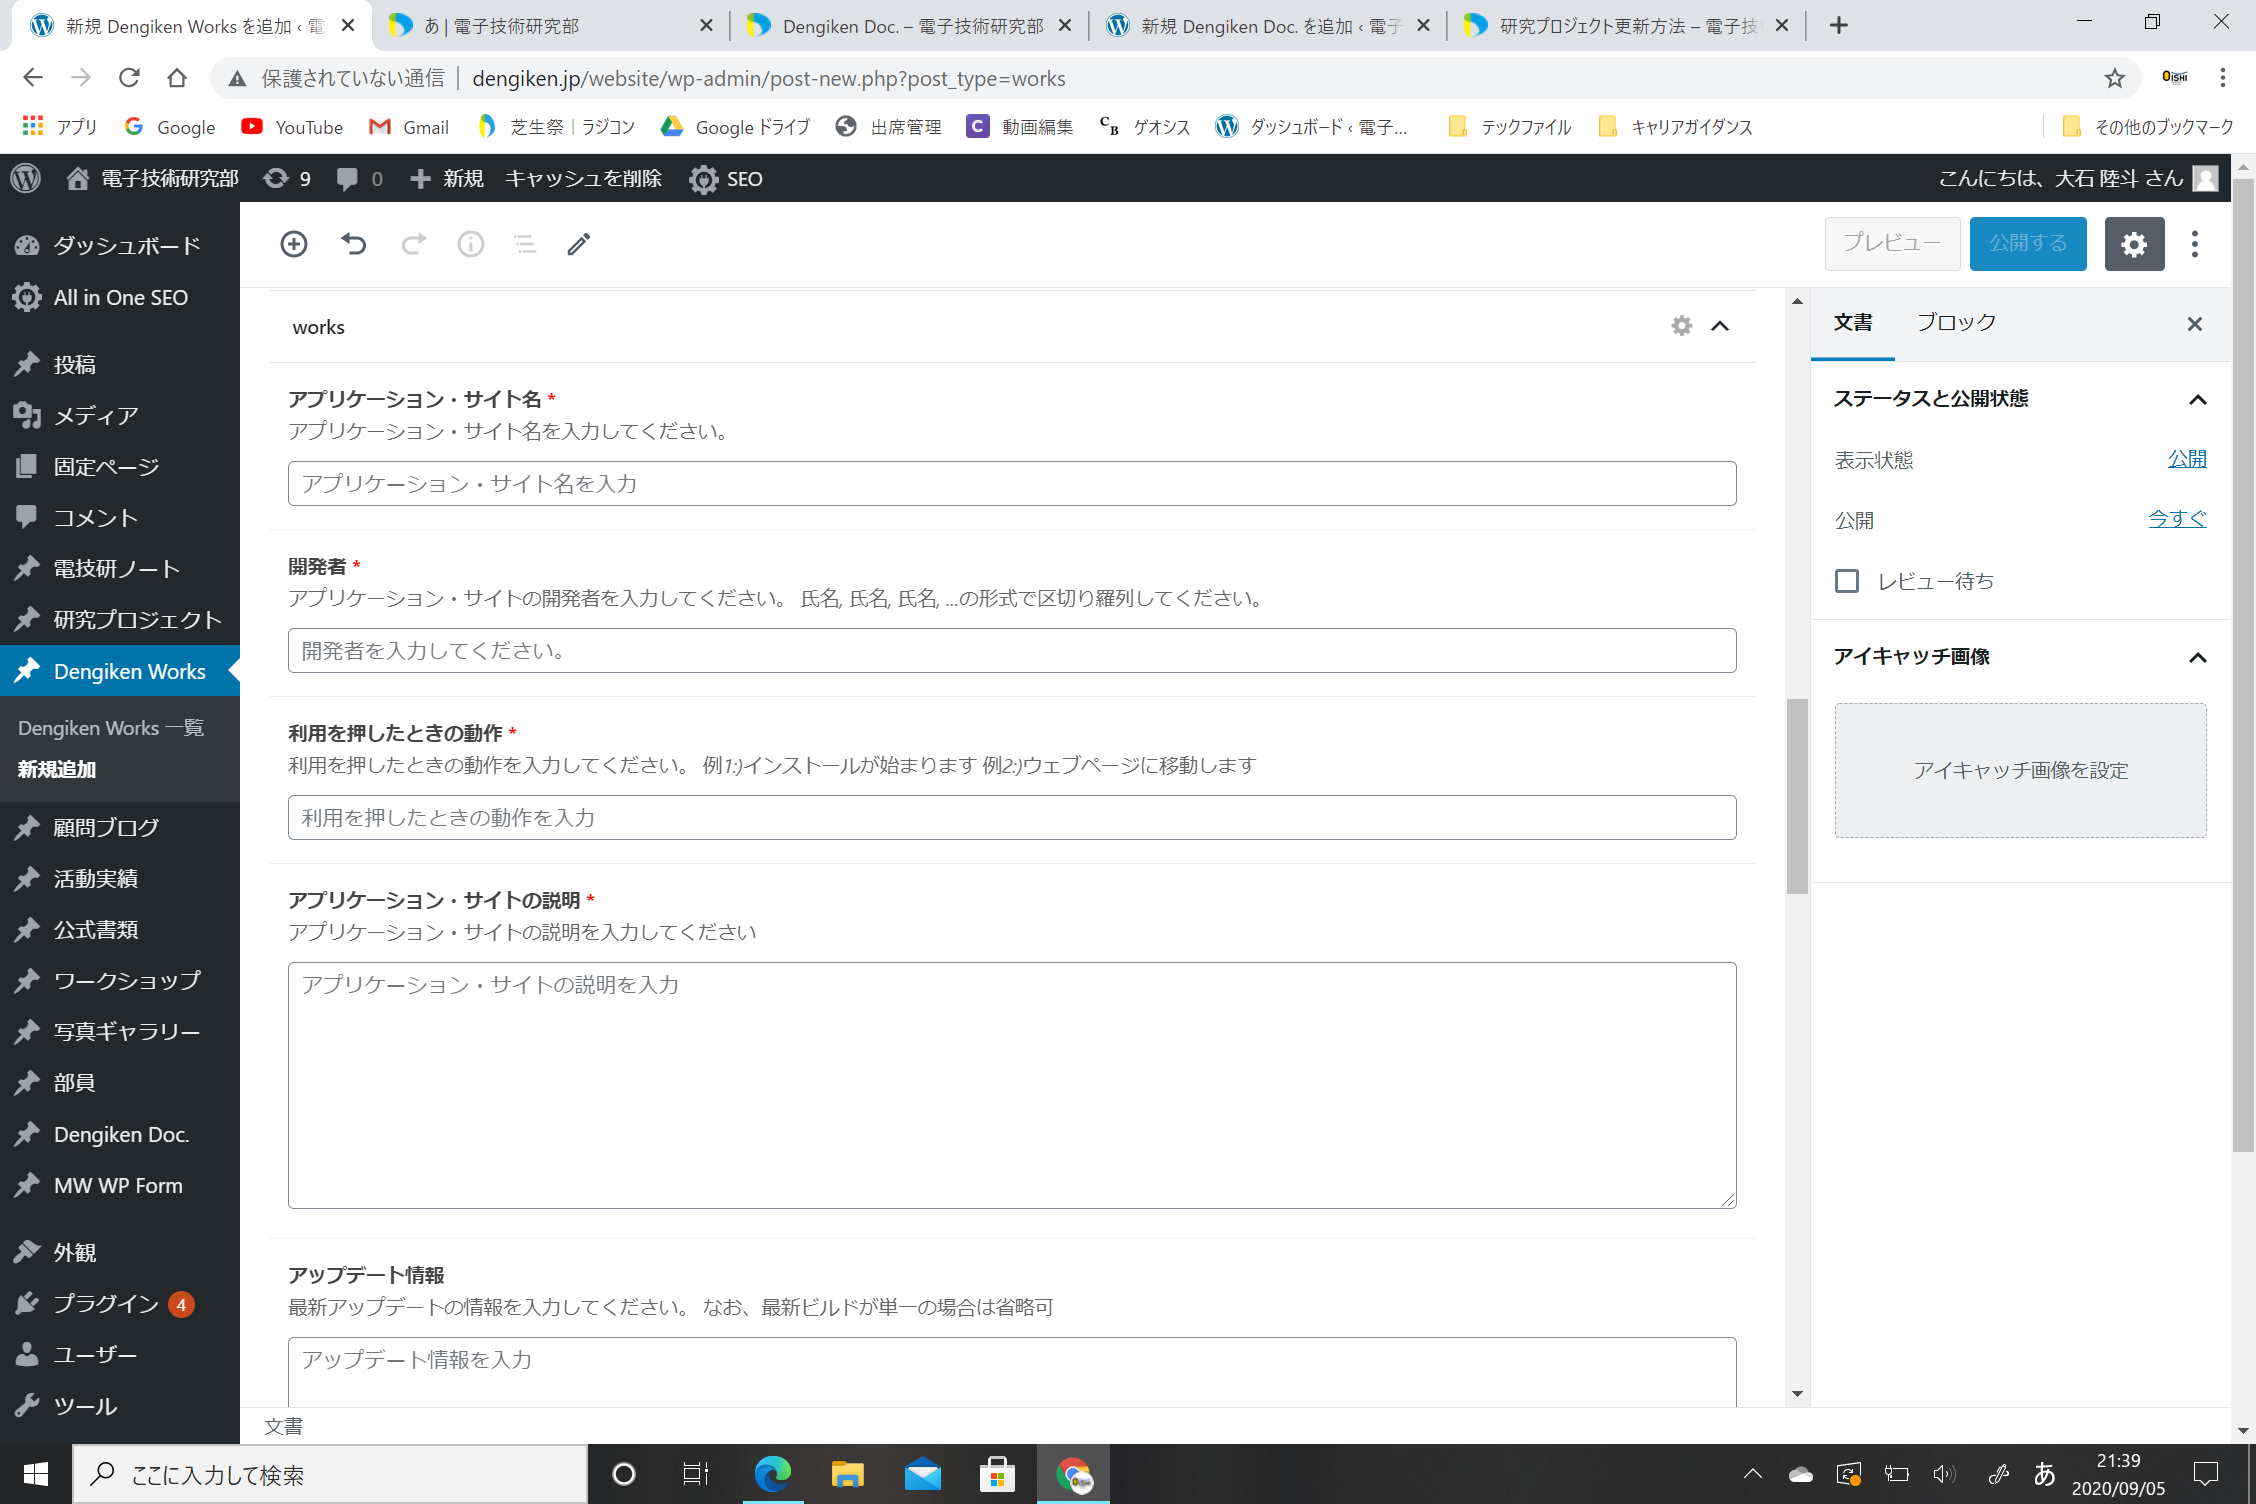Click the add block plus icon

click(x=294, y=244)
